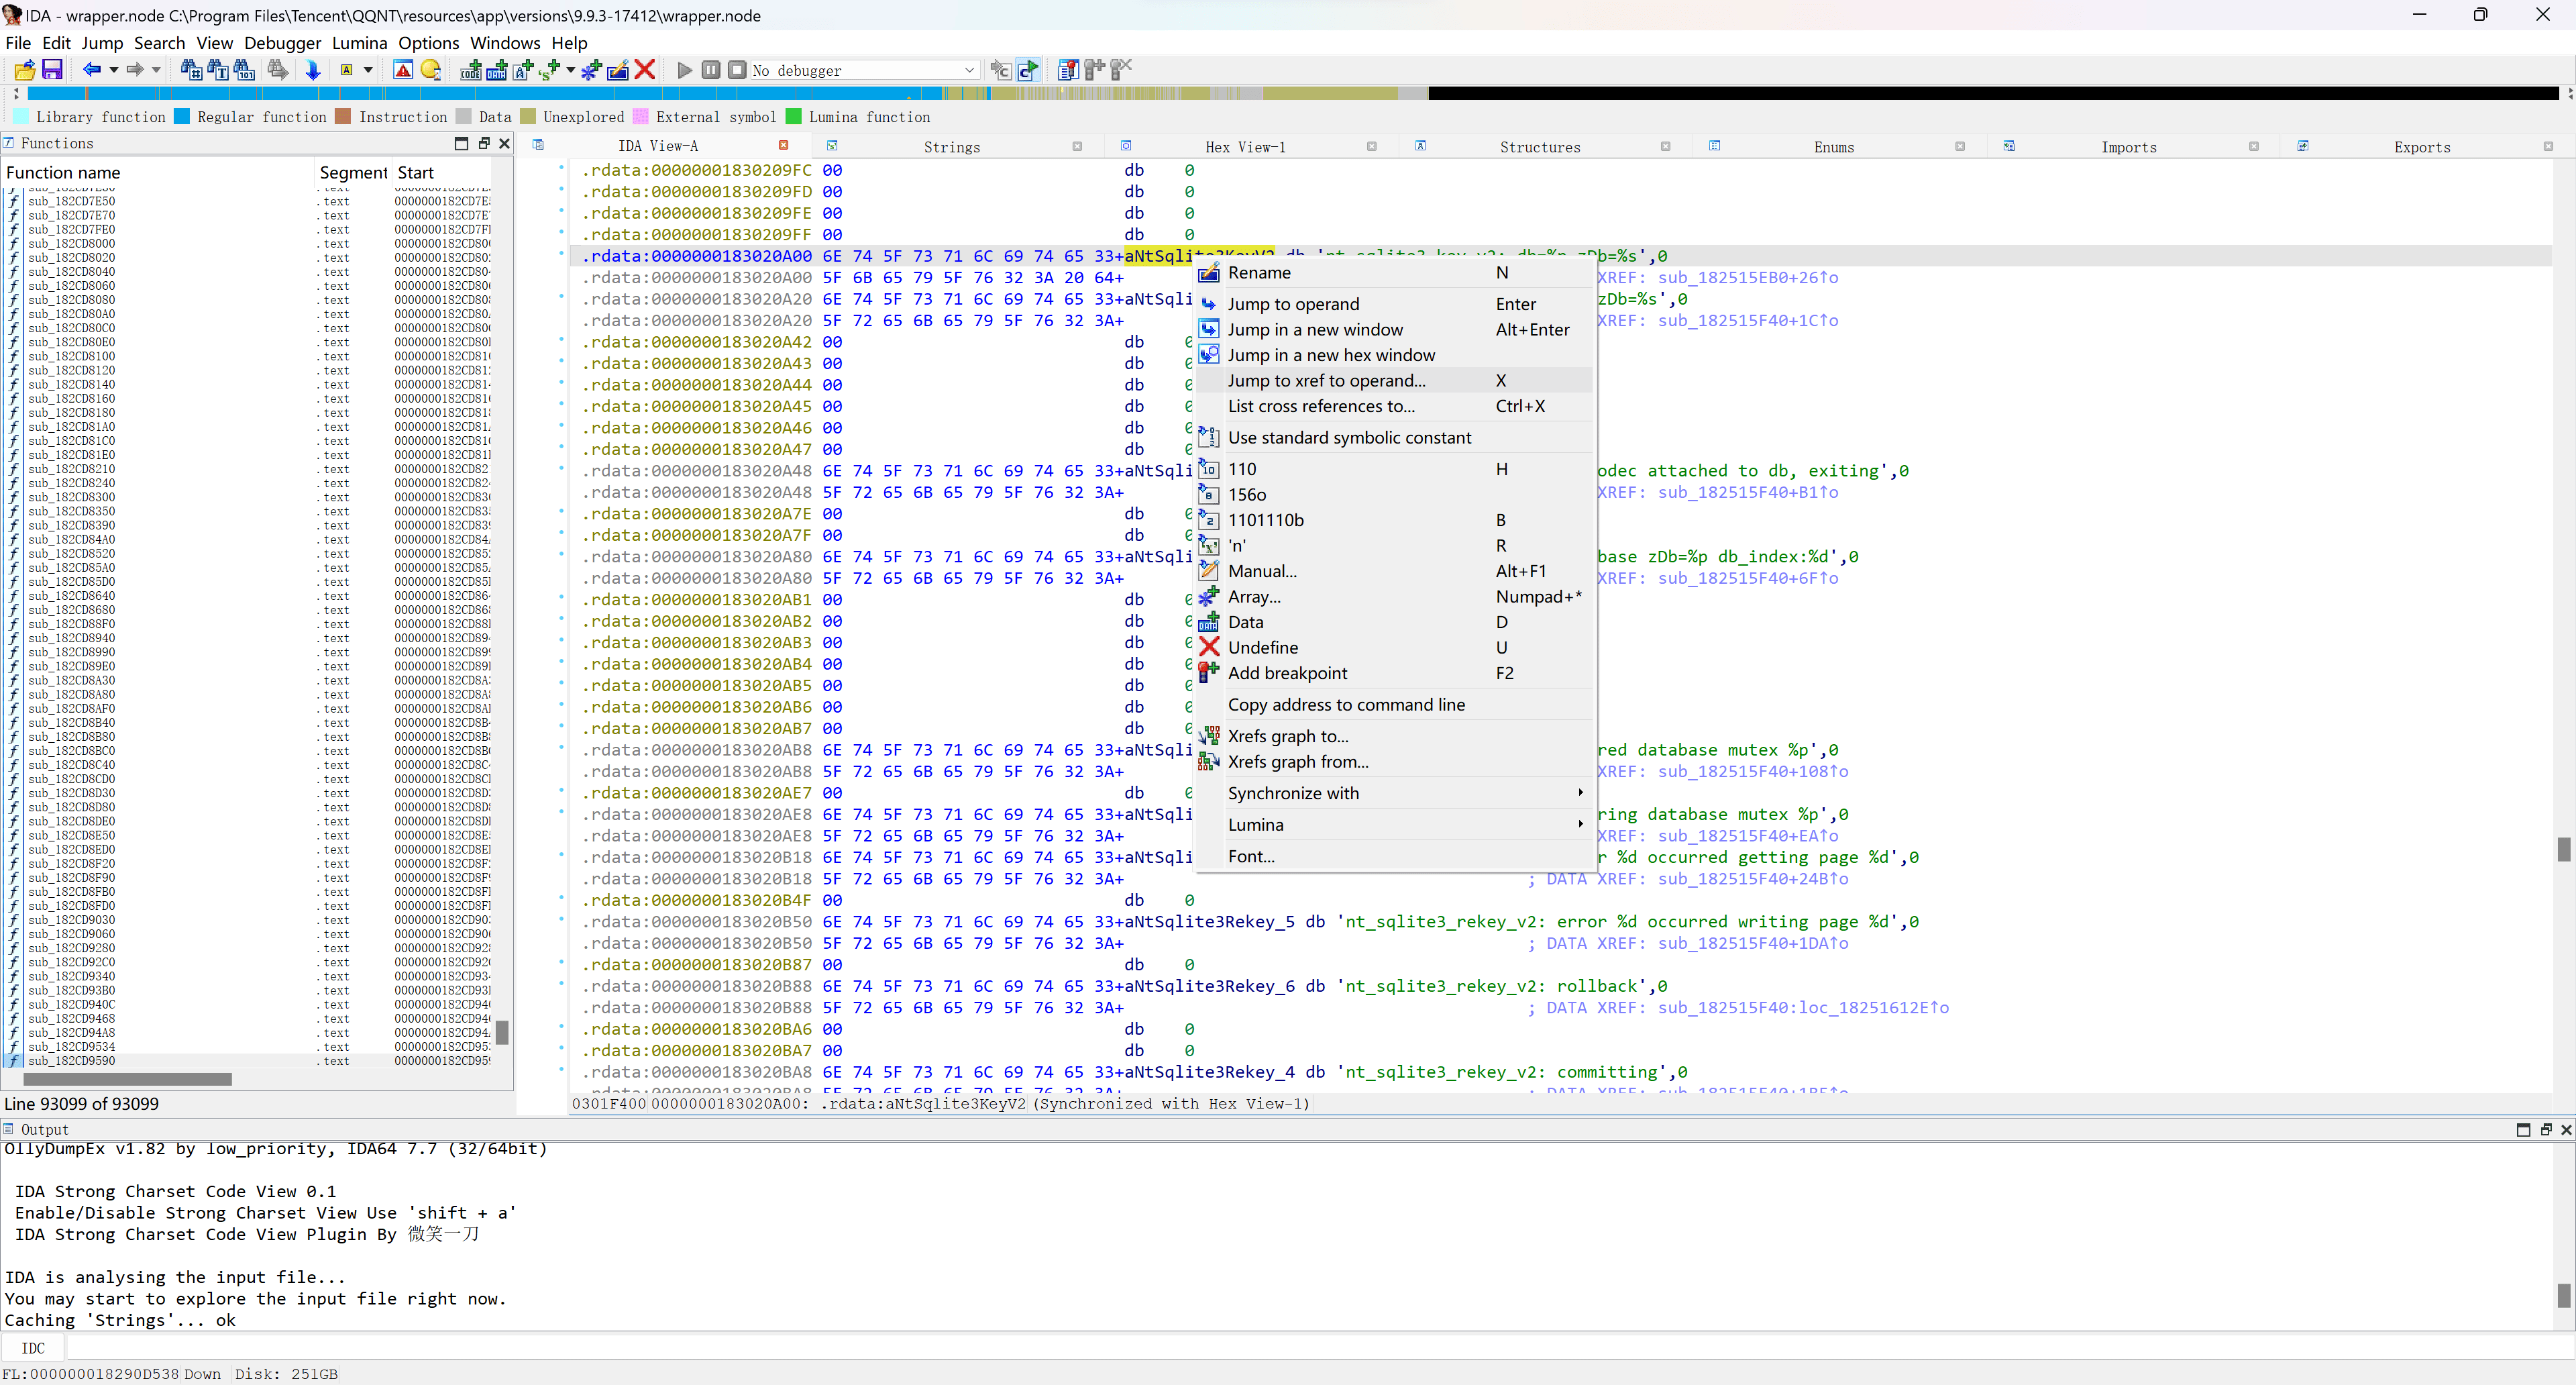Click the Create code toolbar icon
The image size is (2576, 1385).
click(x=471, y=70)
